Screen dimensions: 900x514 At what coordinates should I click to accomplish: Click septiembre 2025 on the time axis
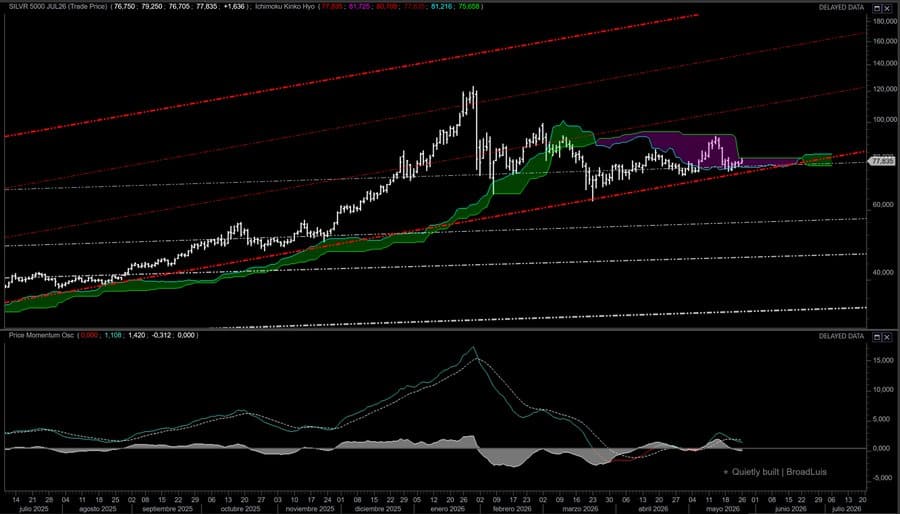pos(167,509)
